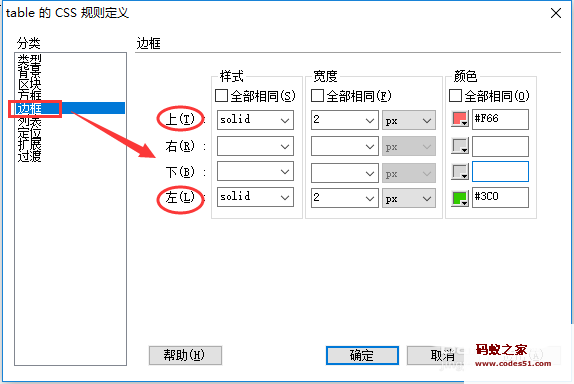Click the right border color text field
This screenshot has width=574, height=384.
(x=500, y=146)
